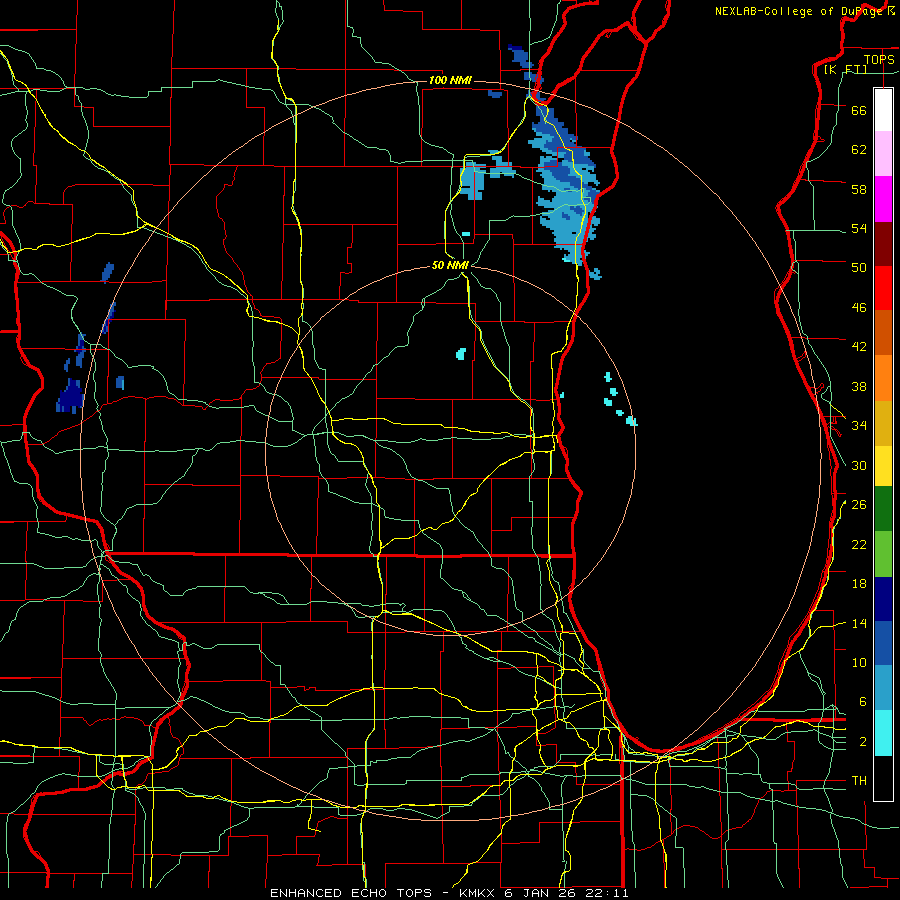Click the "50 NMI" range ring label
The height and width of the screenshot is (900, 900).
point(450,265)
